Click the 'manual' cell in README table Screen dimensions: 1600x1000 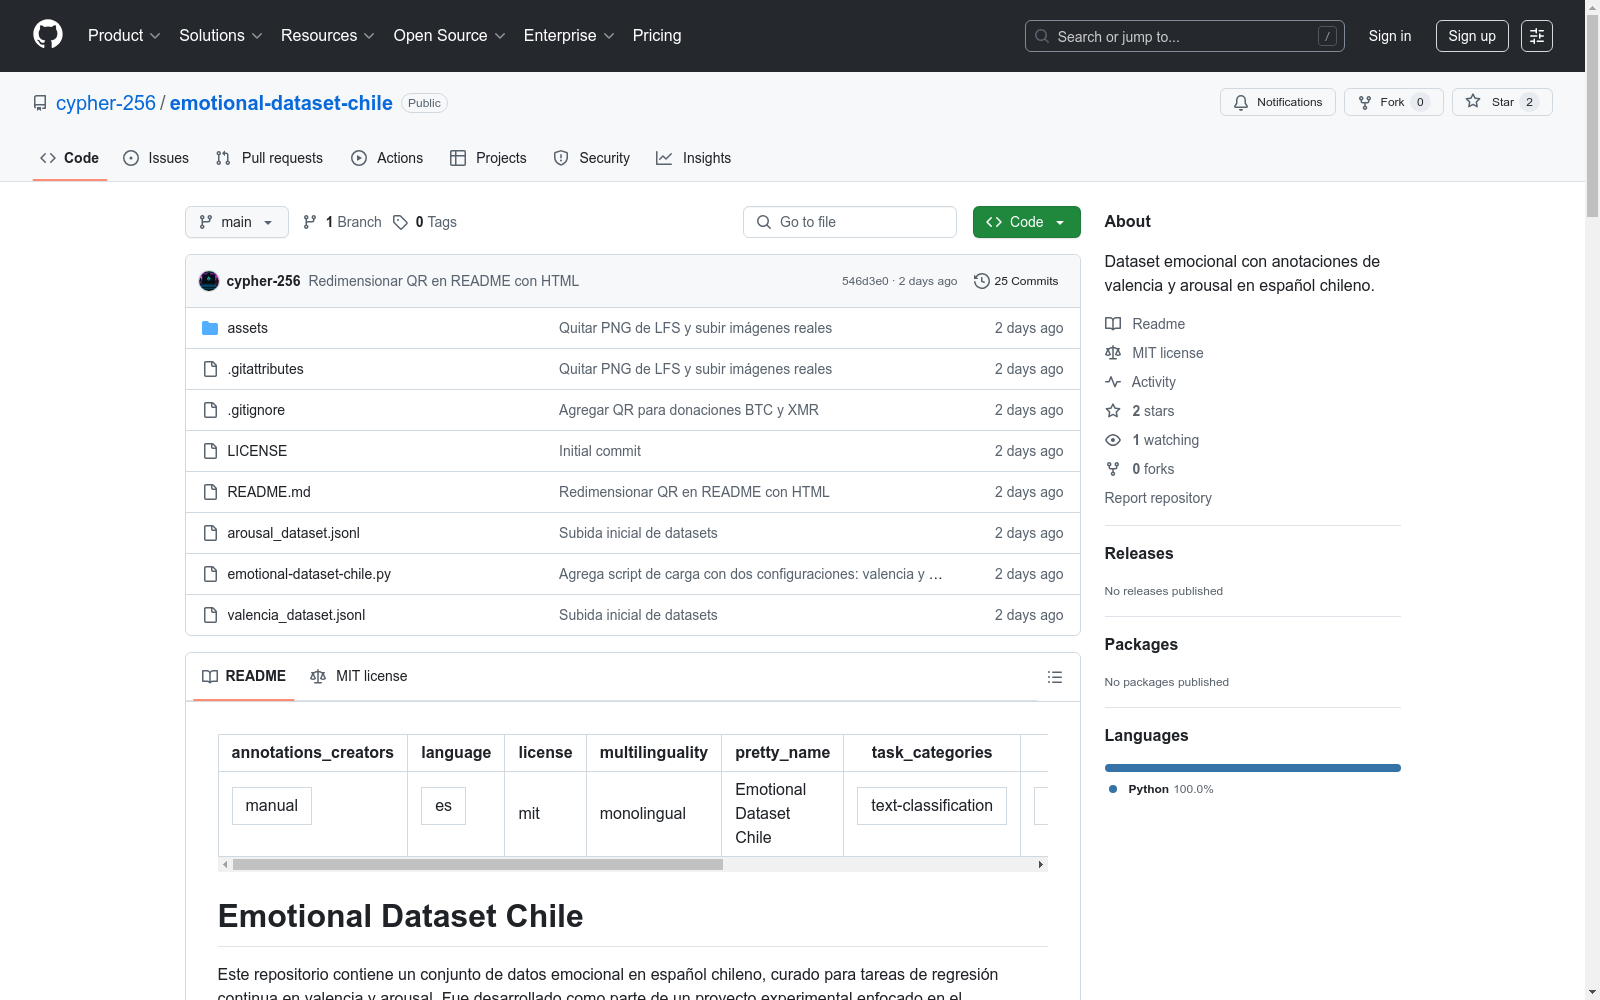pyautogui.click(x=272, y=805)
